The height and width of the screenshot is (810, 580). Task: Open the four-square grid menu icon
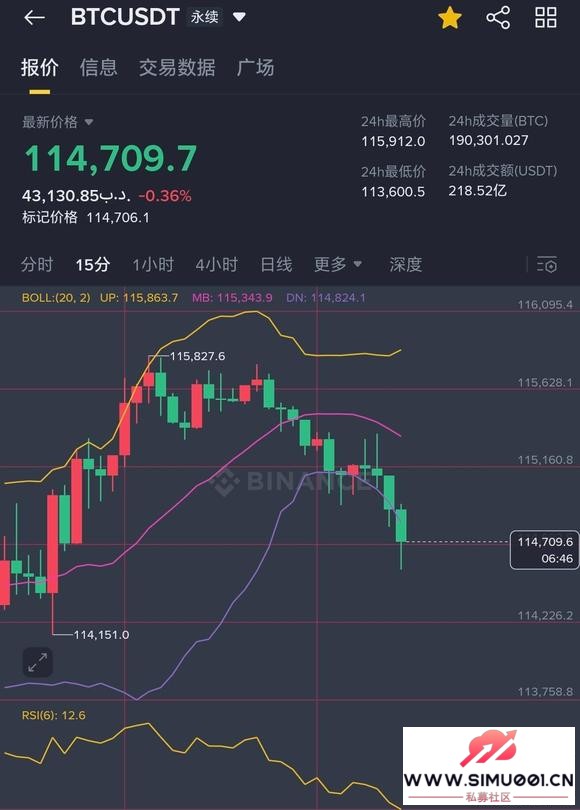pos(546,18)
